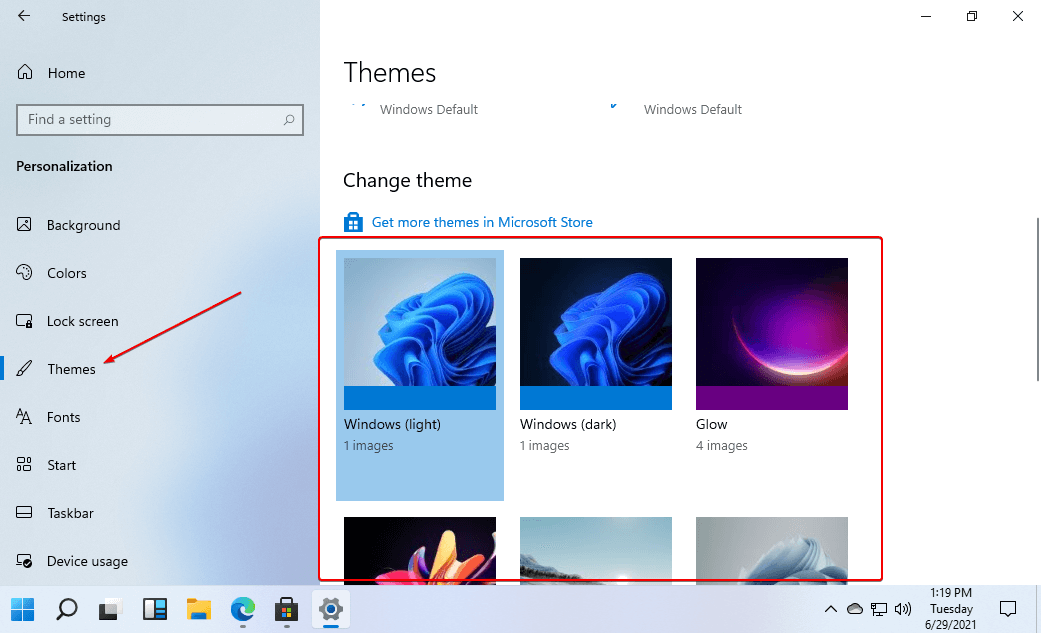This screenshot has width=1041, height=633.
Task: Select Themes in the sidebar
Action: 71,369
